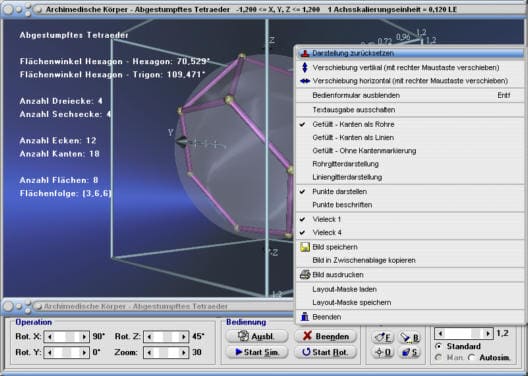The width and height of the screenshot is (528, 376).
Task: Click Rot. Z slider right arrow
Action: [184, 337]
